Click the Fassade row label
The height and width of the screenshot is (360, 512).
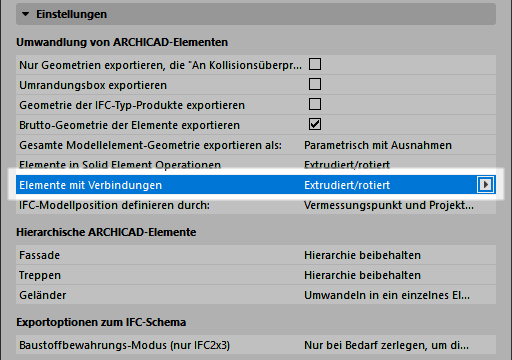40,255
